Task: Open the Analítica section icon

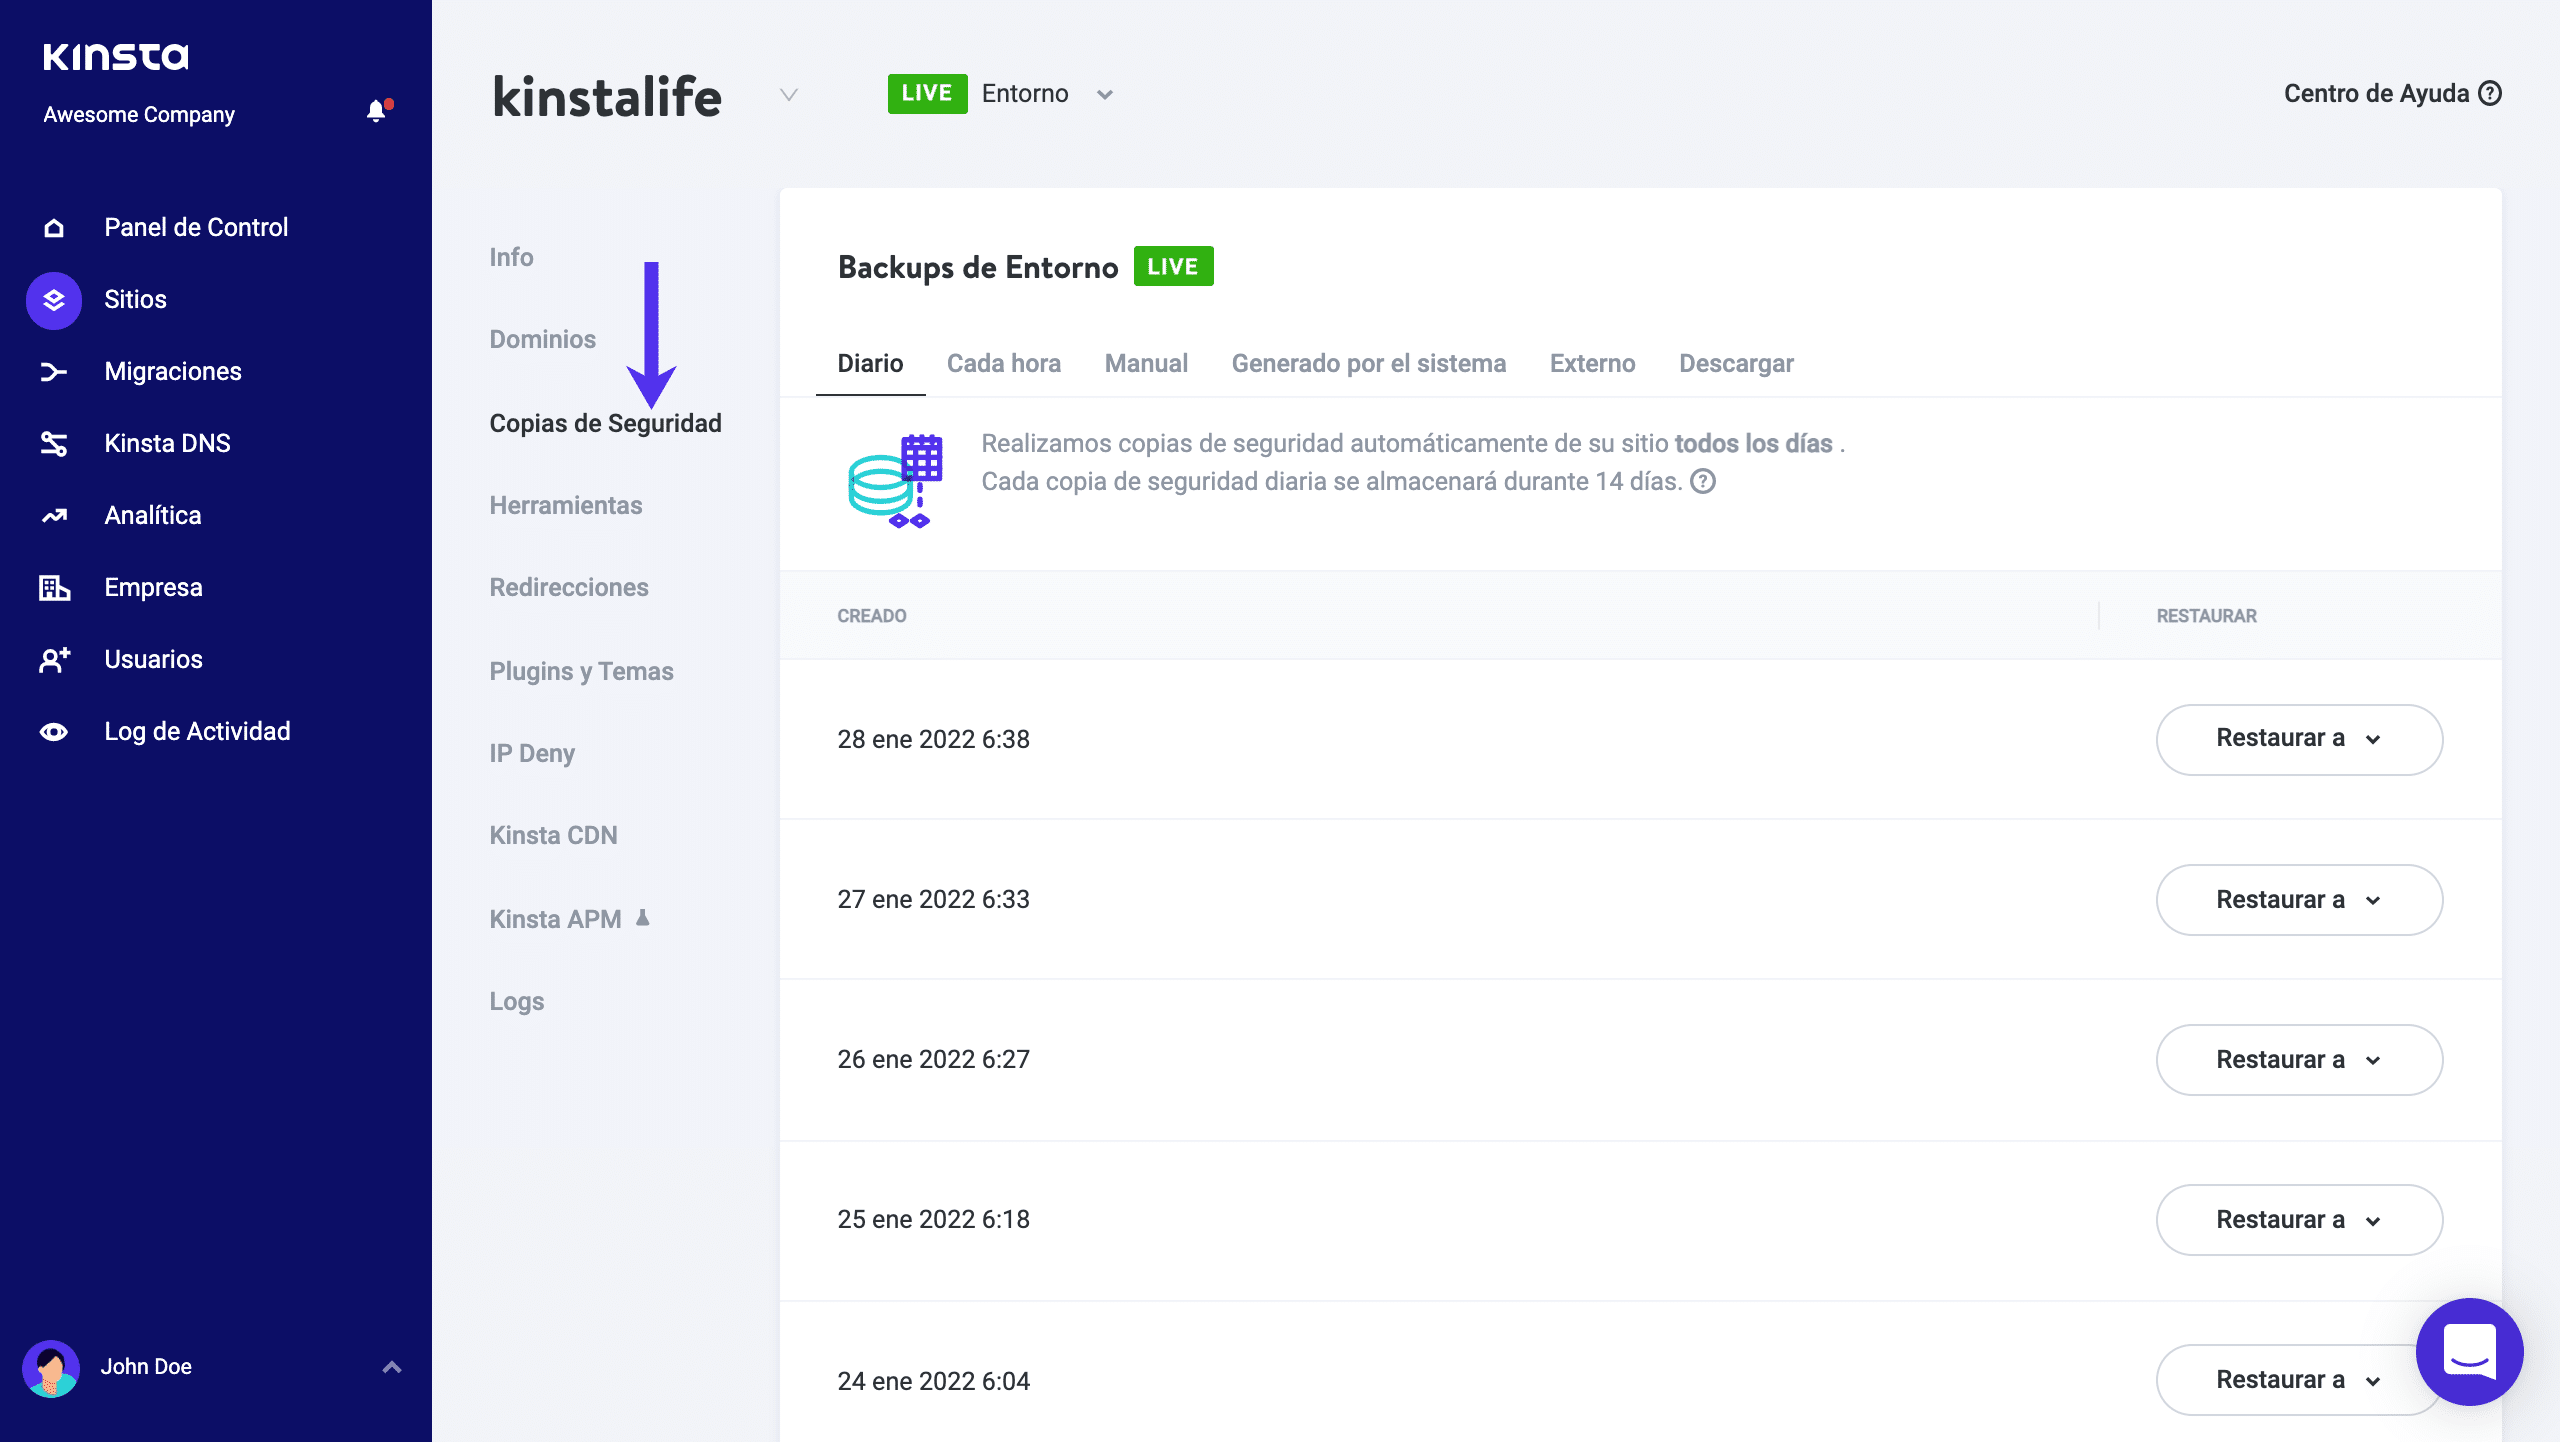Action: (x=53, y=515)
